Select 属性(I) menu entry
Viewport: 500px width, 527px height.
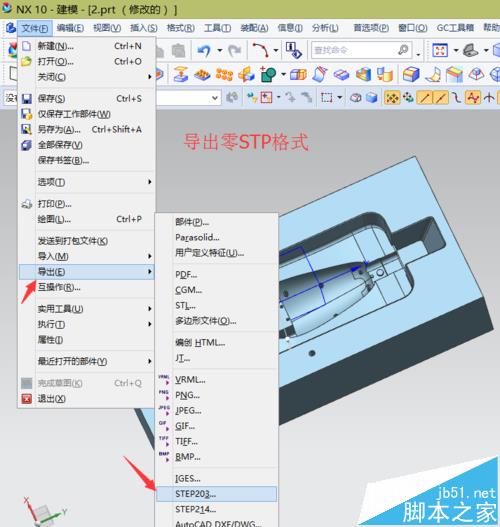(x=87, y=340)
